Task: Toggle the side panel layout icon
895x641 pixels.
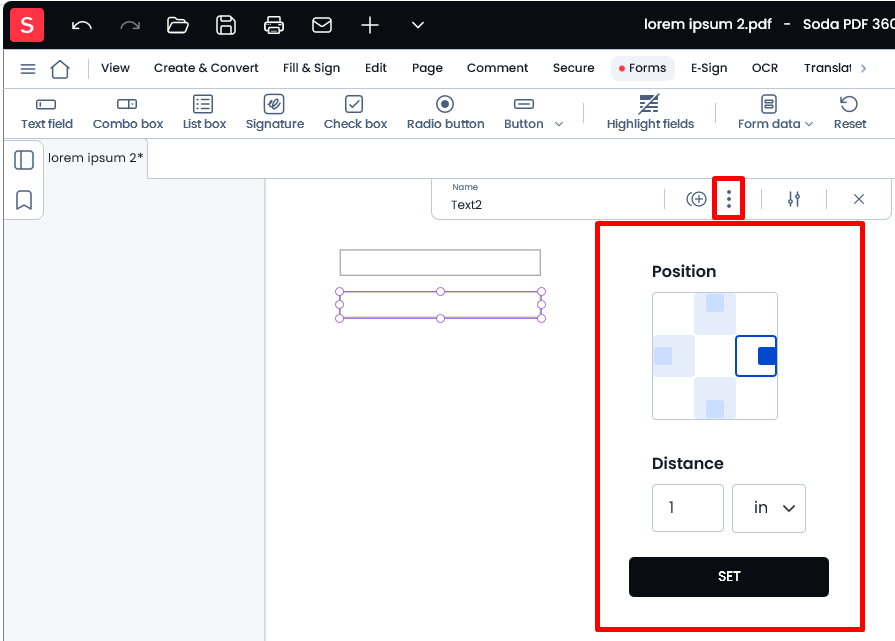Action: point(24,160)
